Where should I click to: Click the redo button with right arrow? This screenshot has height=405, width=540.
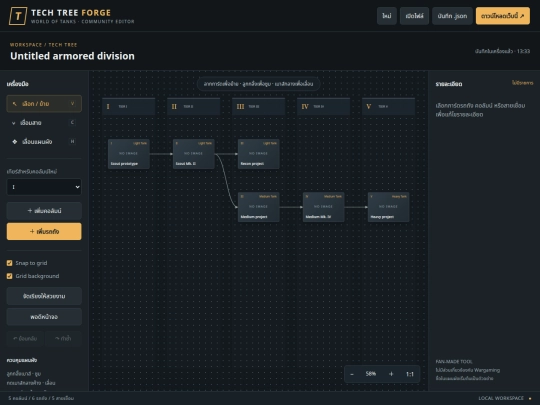click(63, 339)
